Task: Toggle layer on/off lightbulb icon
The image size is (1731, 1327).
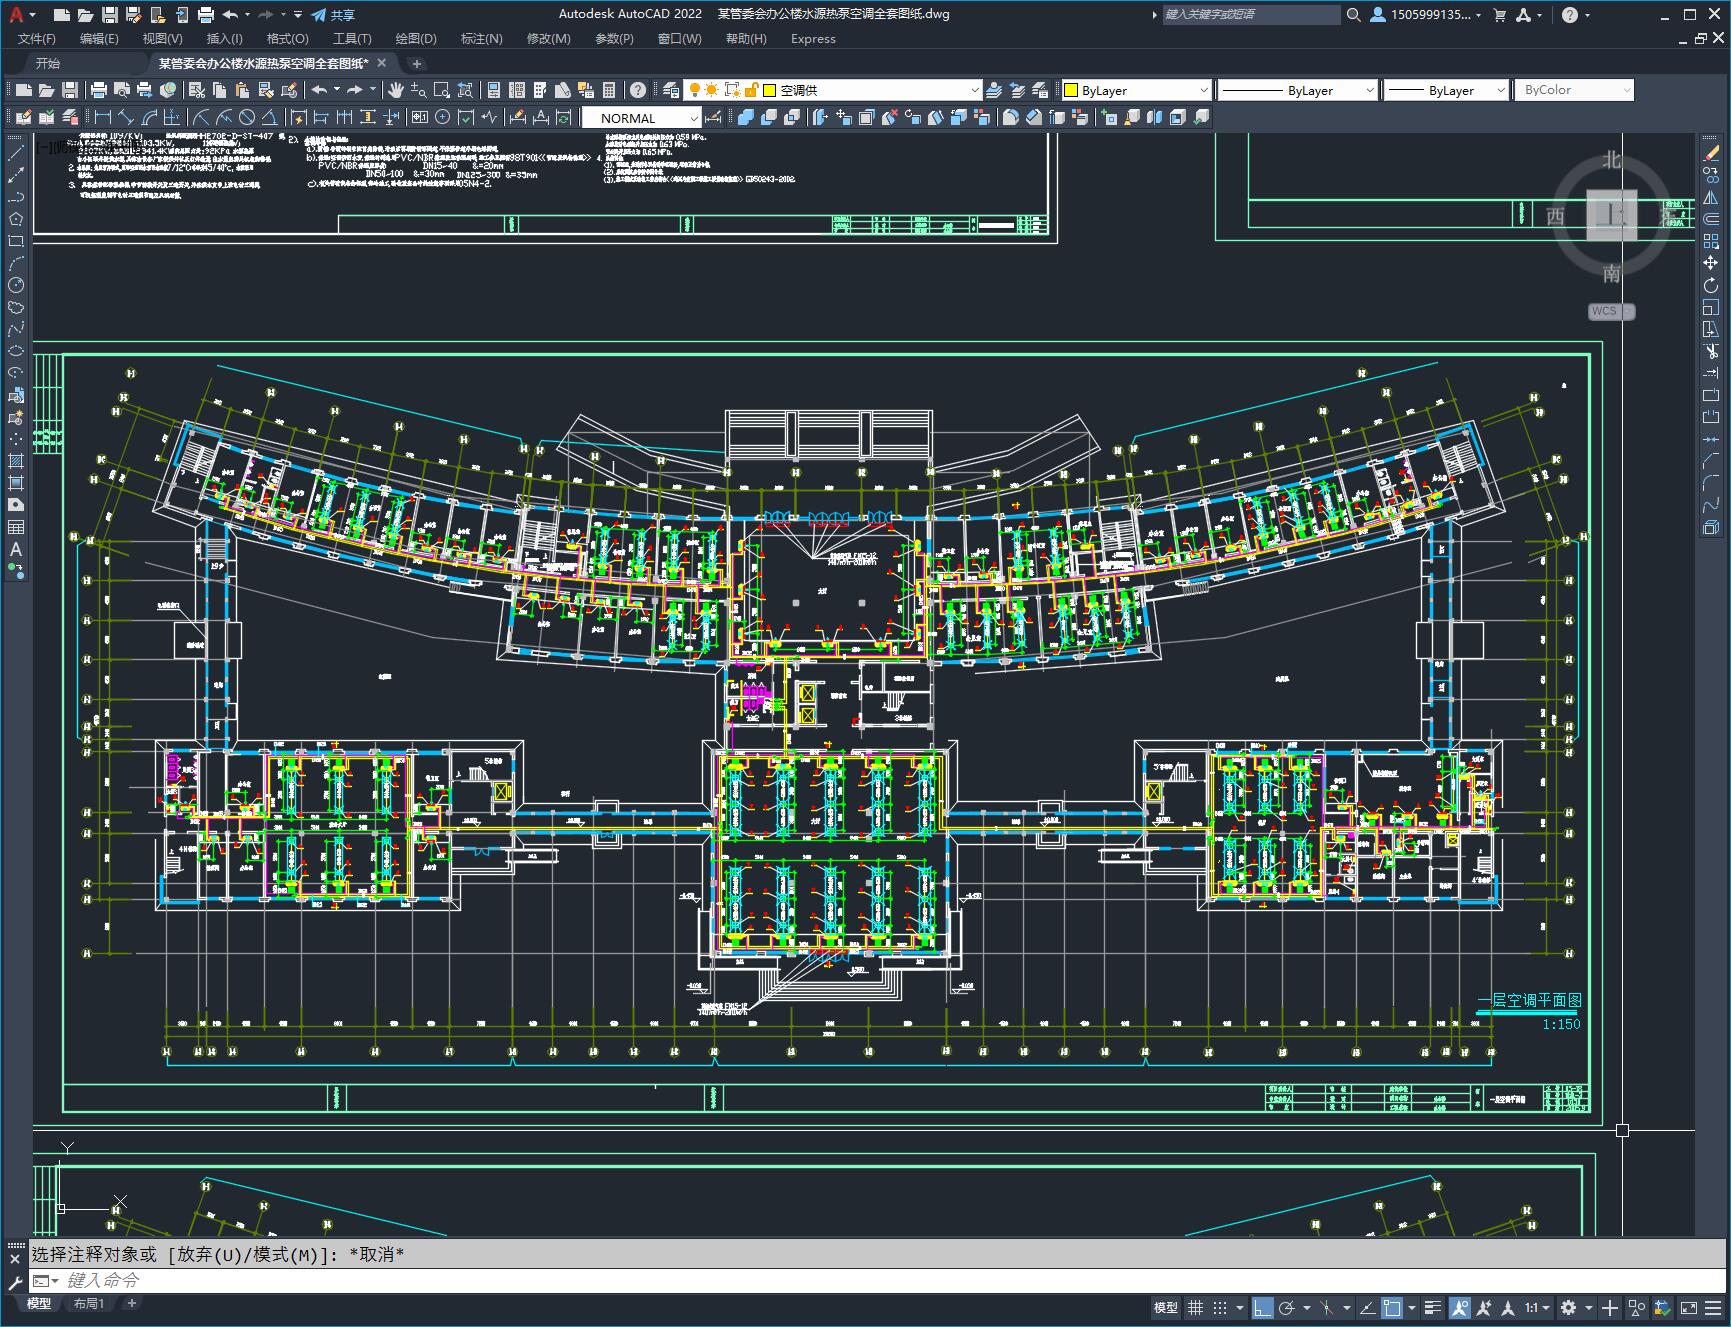Action: pyautogui.click(x=694, y=90)
